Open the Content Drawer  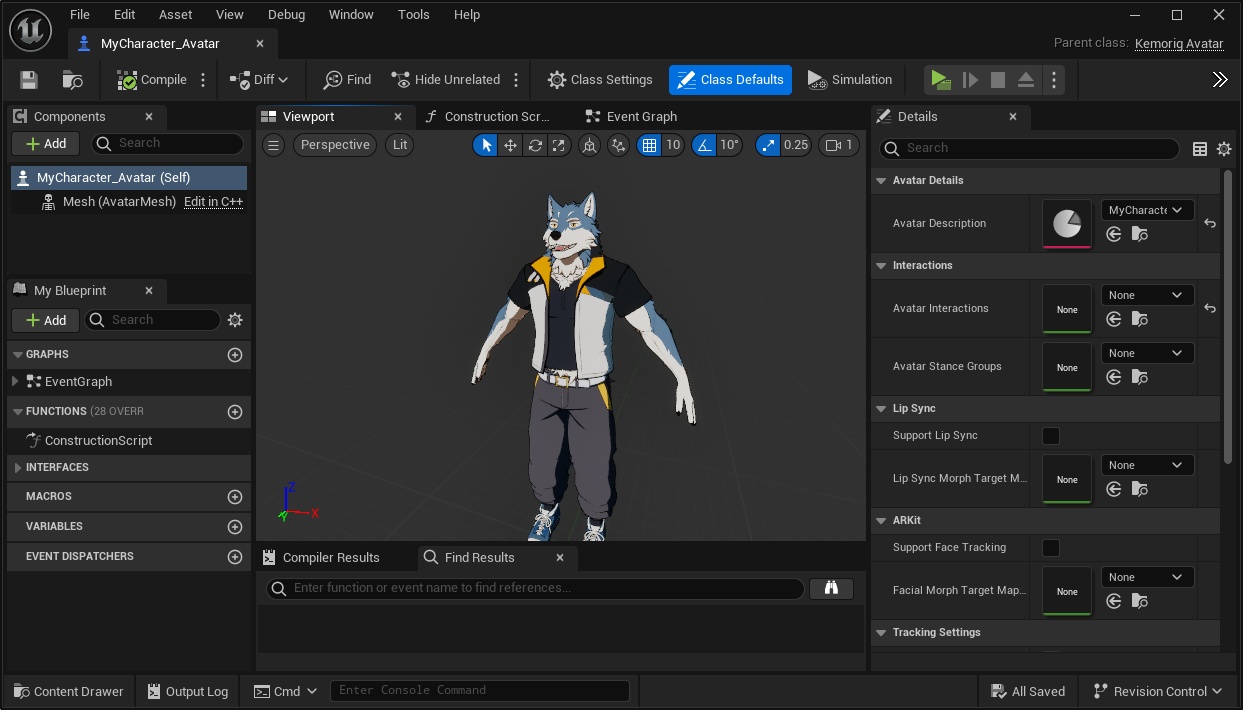pyautogui.click(x=68, y=691)
